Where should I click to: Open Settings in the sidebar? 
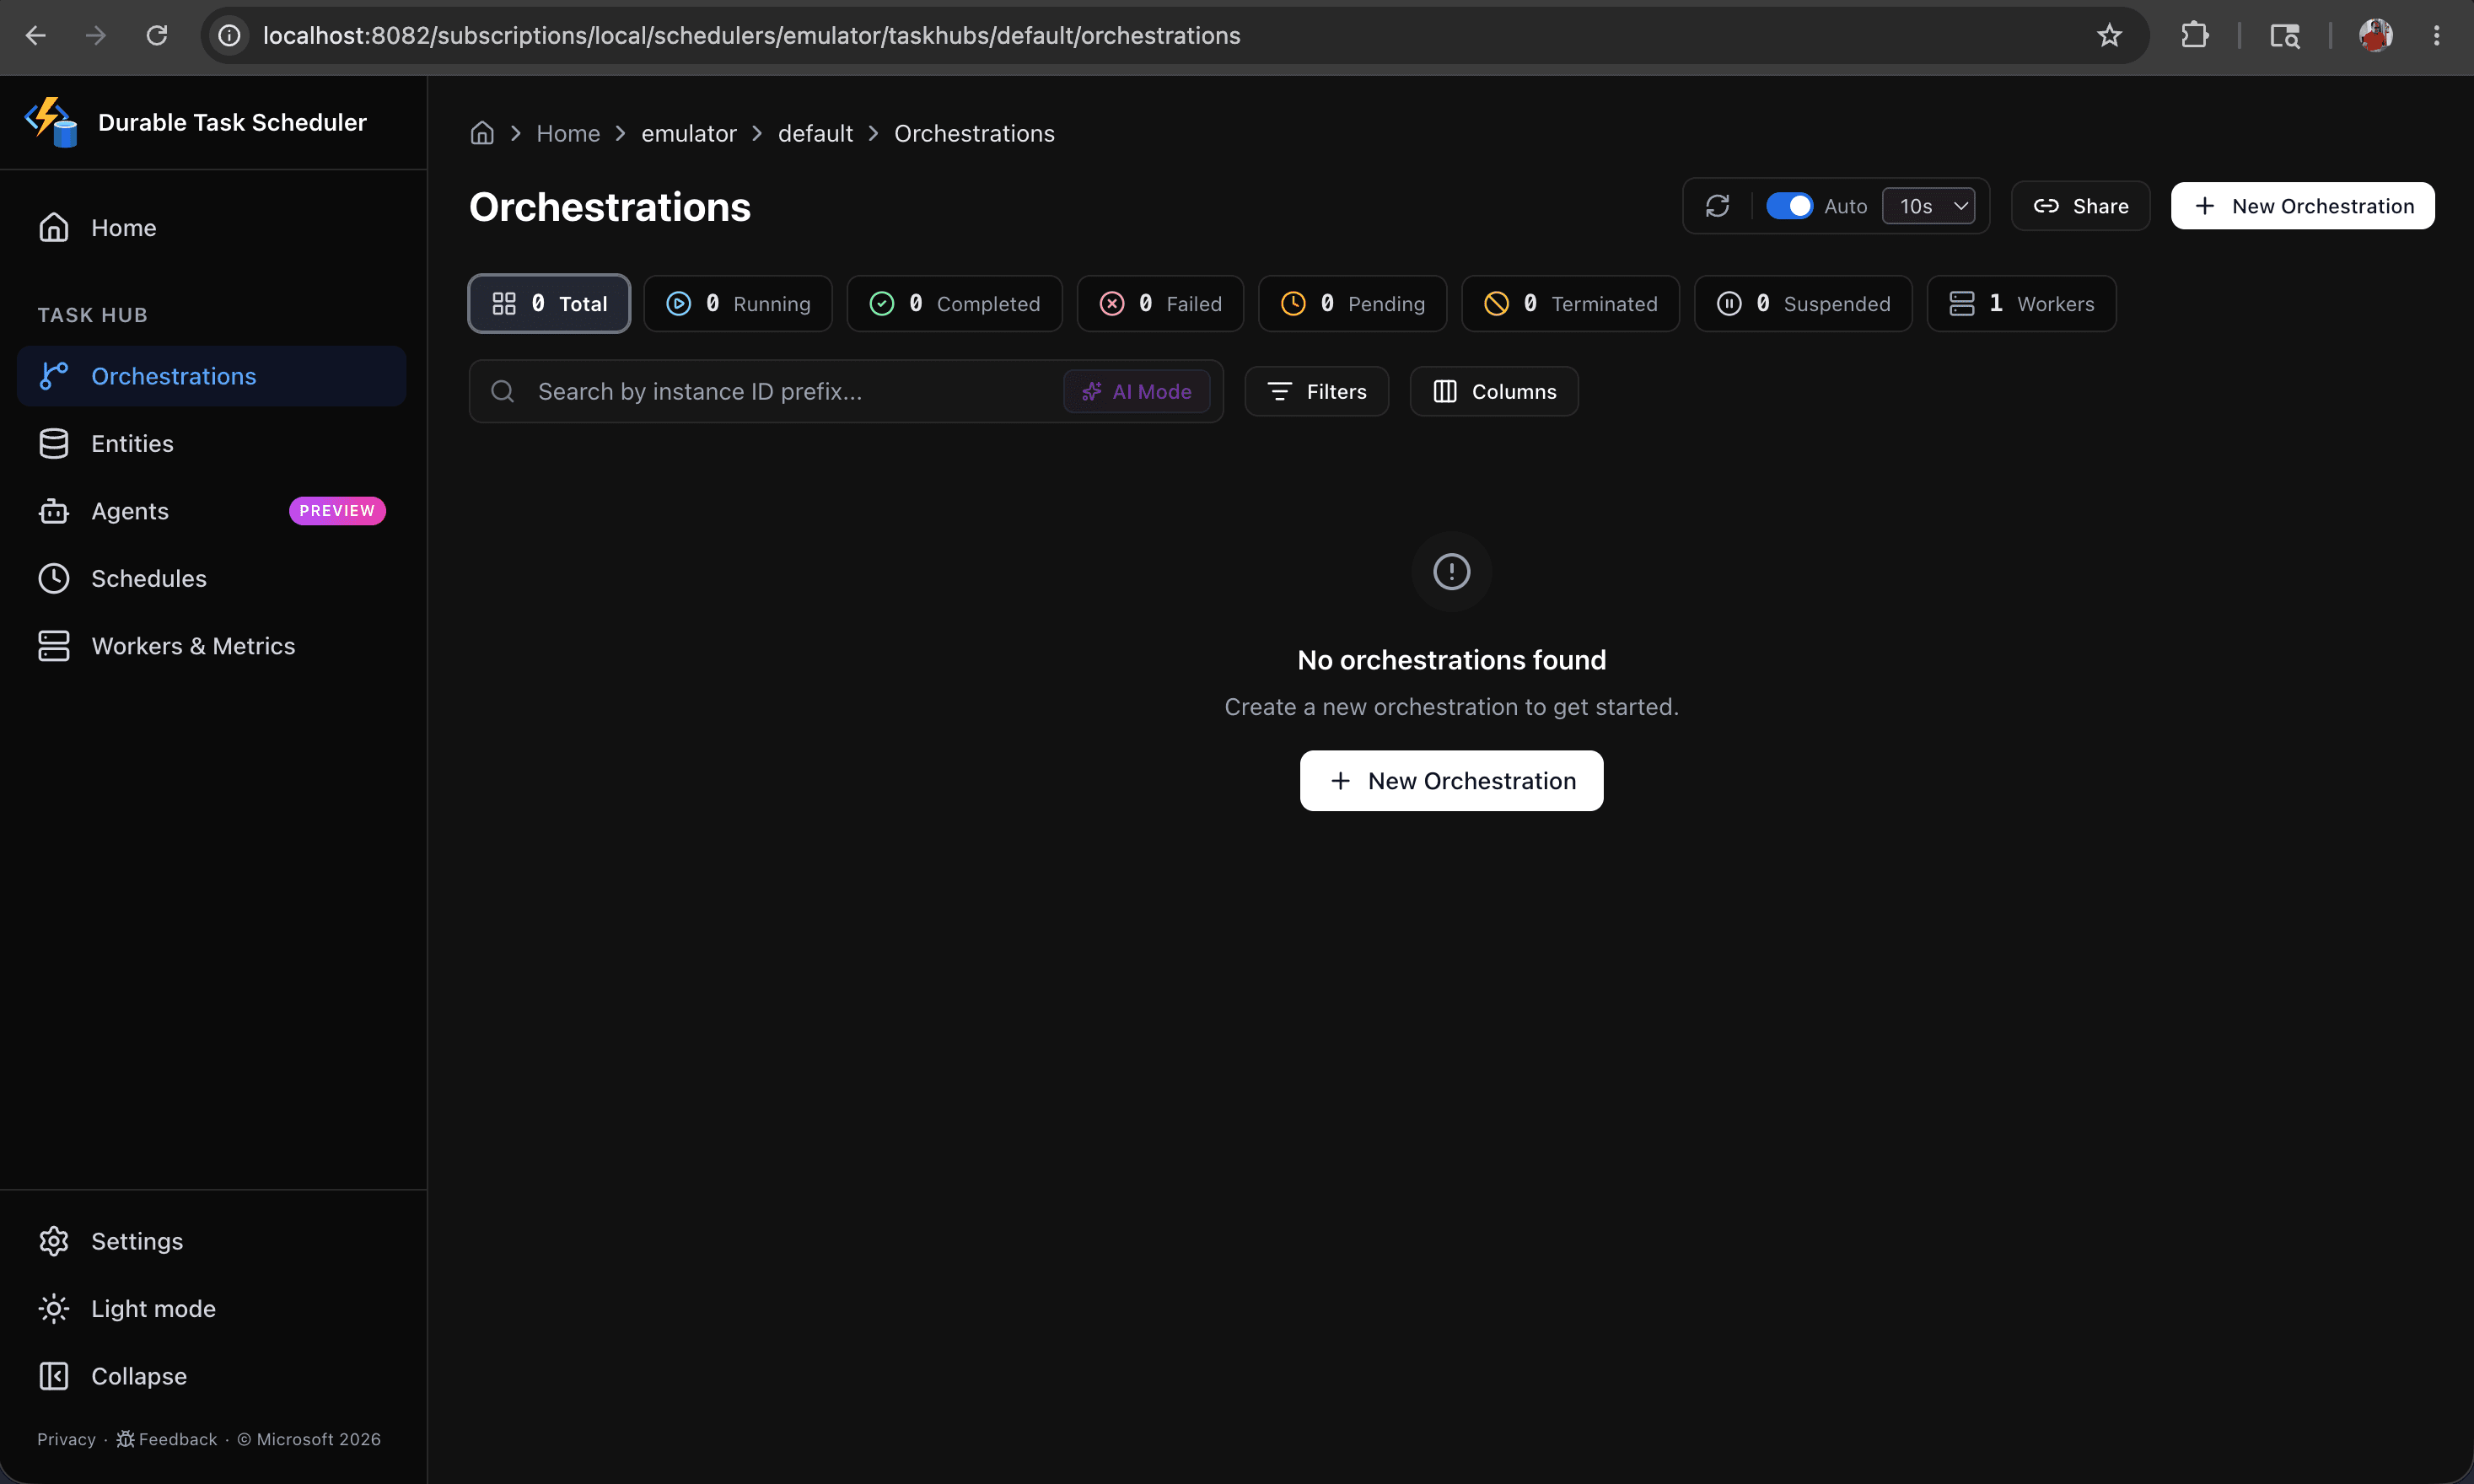211,1241
